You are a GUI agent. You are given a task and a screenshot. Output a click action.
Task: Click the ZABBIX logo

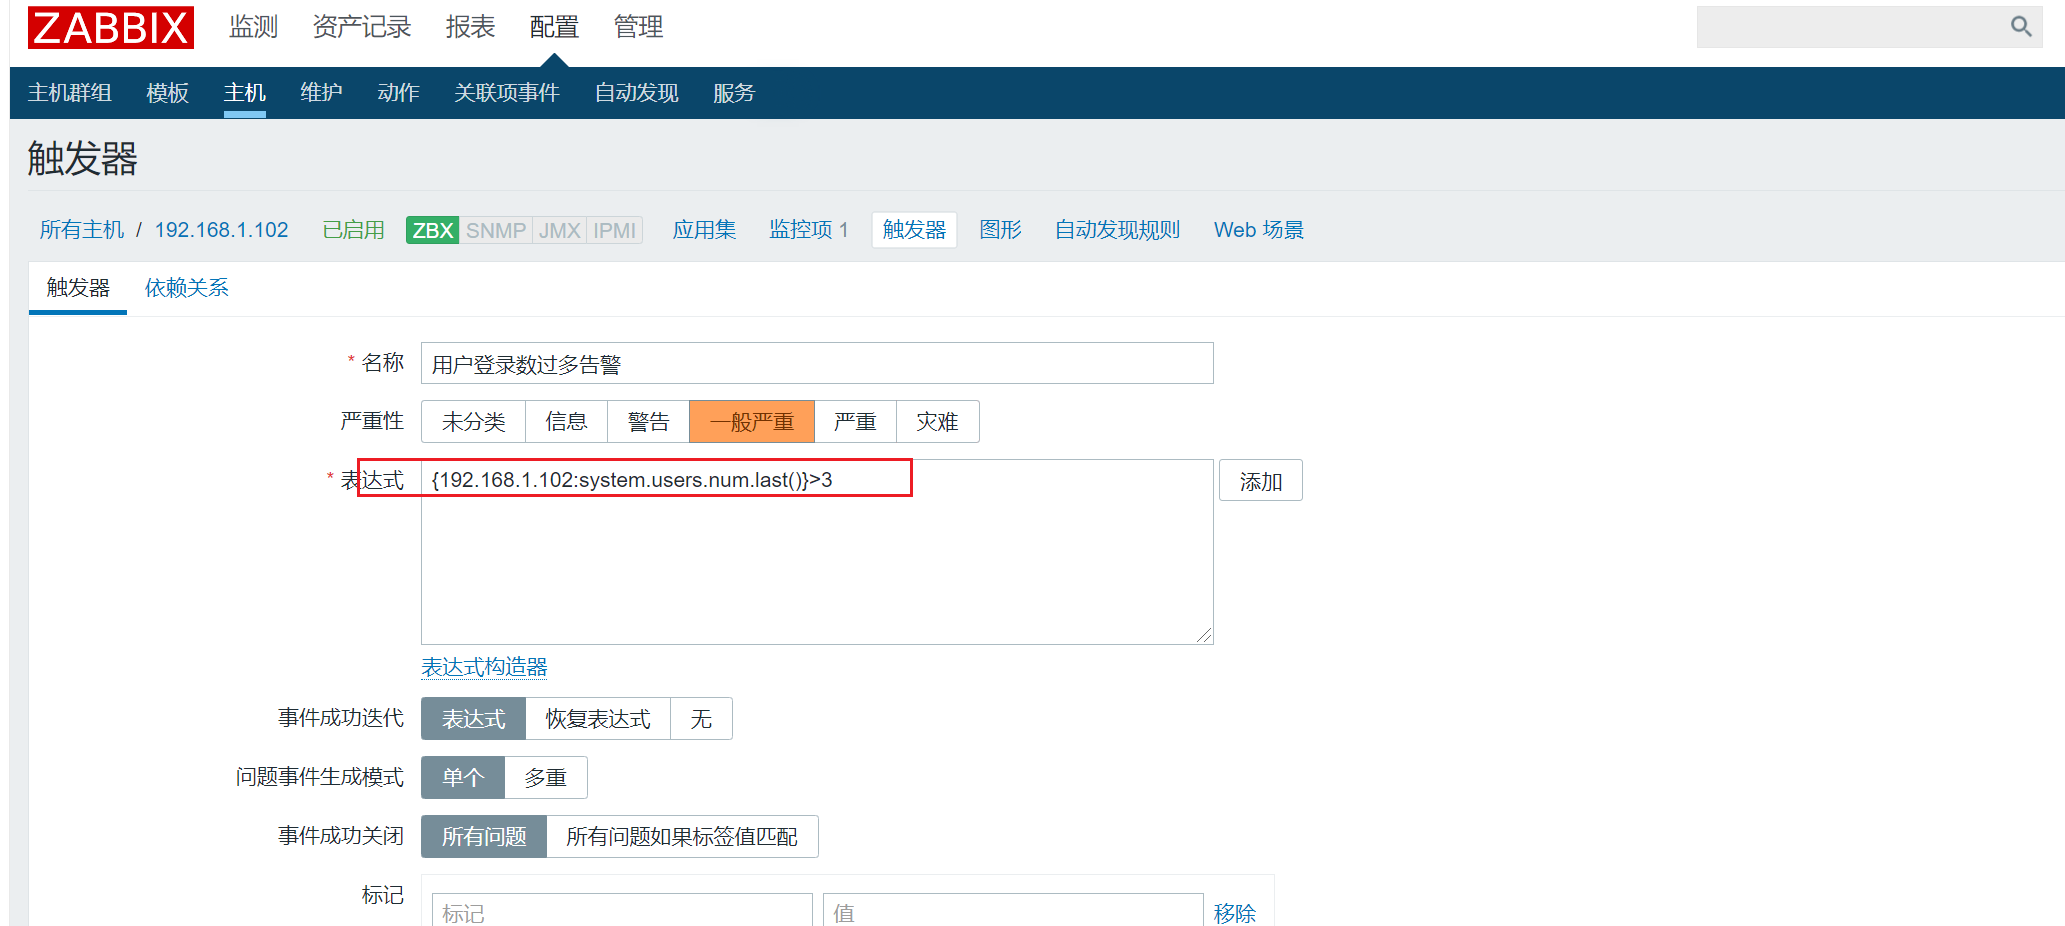click(x=111, y=27)
